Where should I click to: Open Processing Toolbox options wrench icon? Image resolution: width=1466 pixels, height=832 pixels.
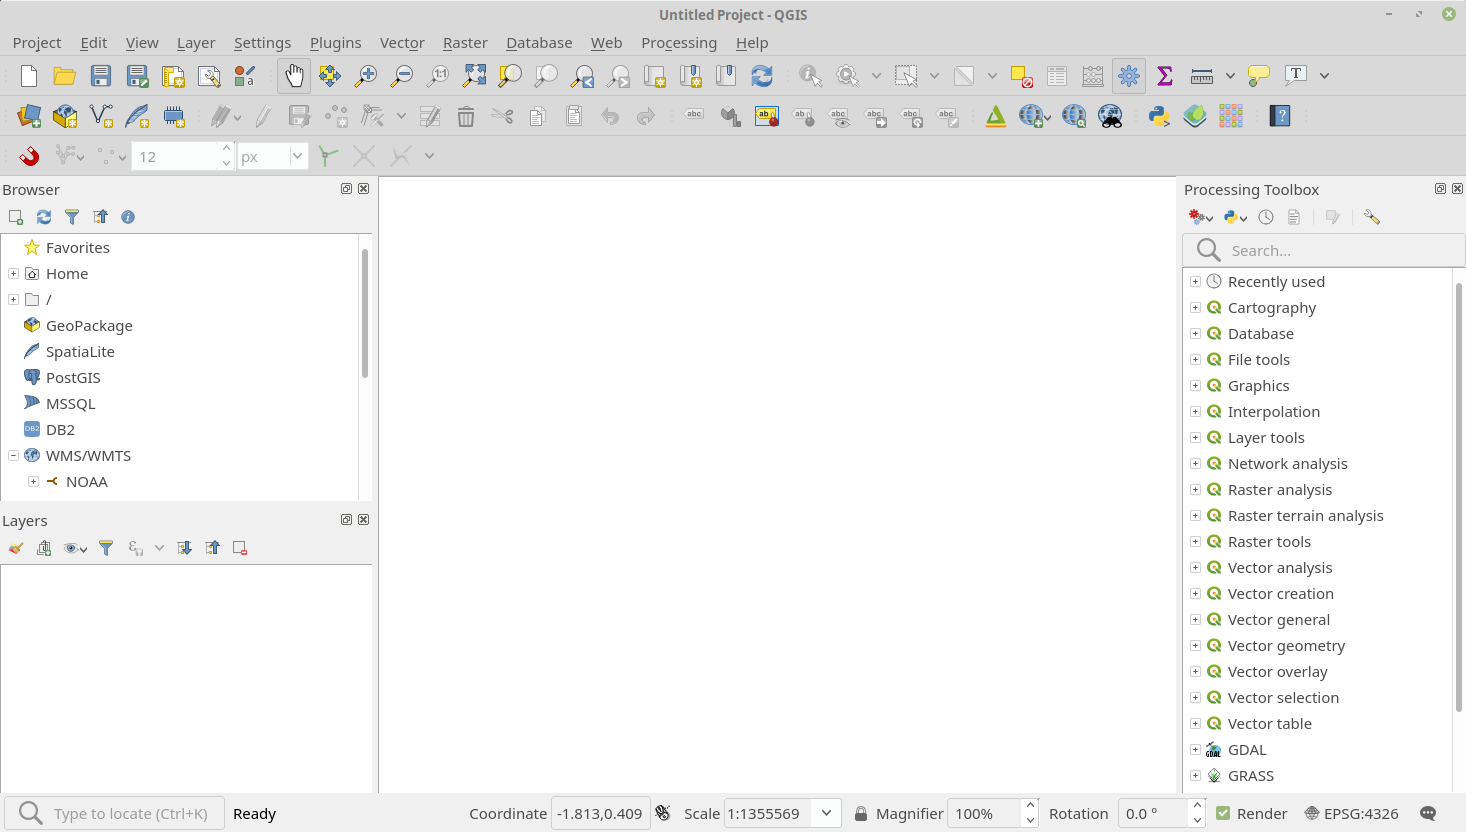click(x=1371, y=217)
